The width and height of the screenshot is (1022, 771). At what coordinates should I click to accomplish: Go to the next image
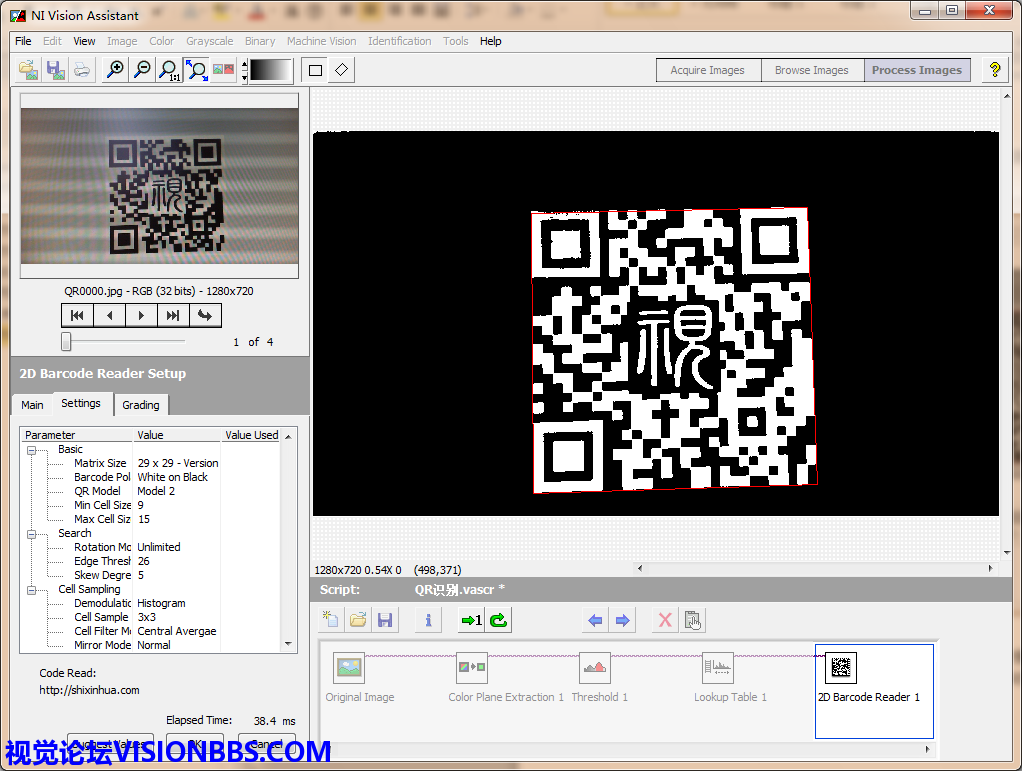(141, 315)
